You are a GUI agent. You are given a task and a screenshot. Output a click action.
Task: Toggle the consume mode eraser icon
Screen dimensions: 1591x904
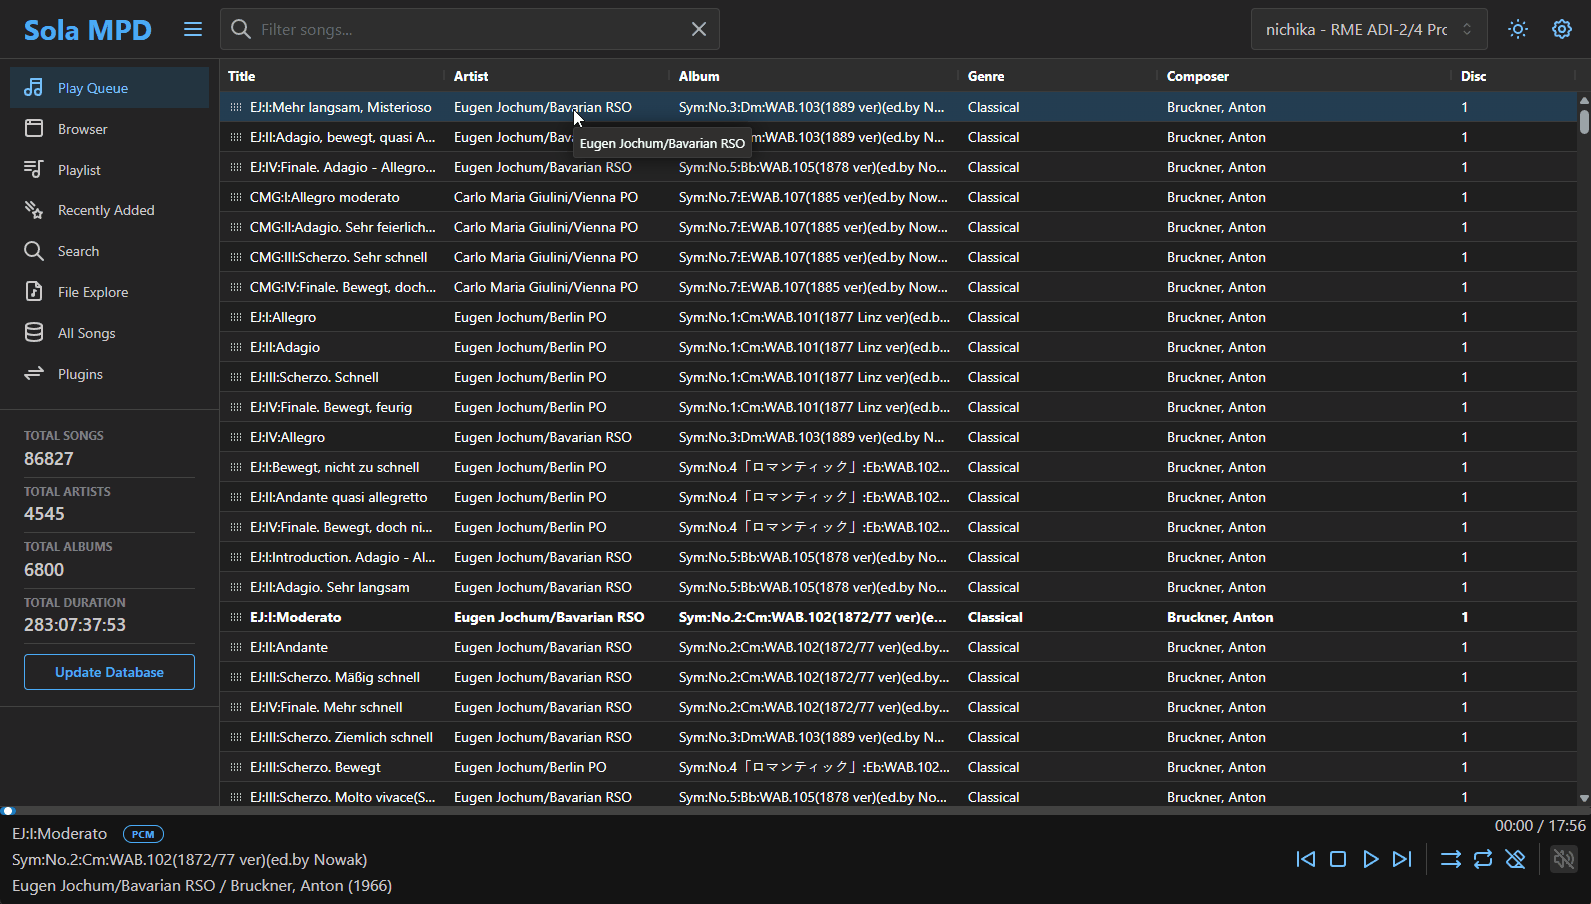tap(1516, 859)
